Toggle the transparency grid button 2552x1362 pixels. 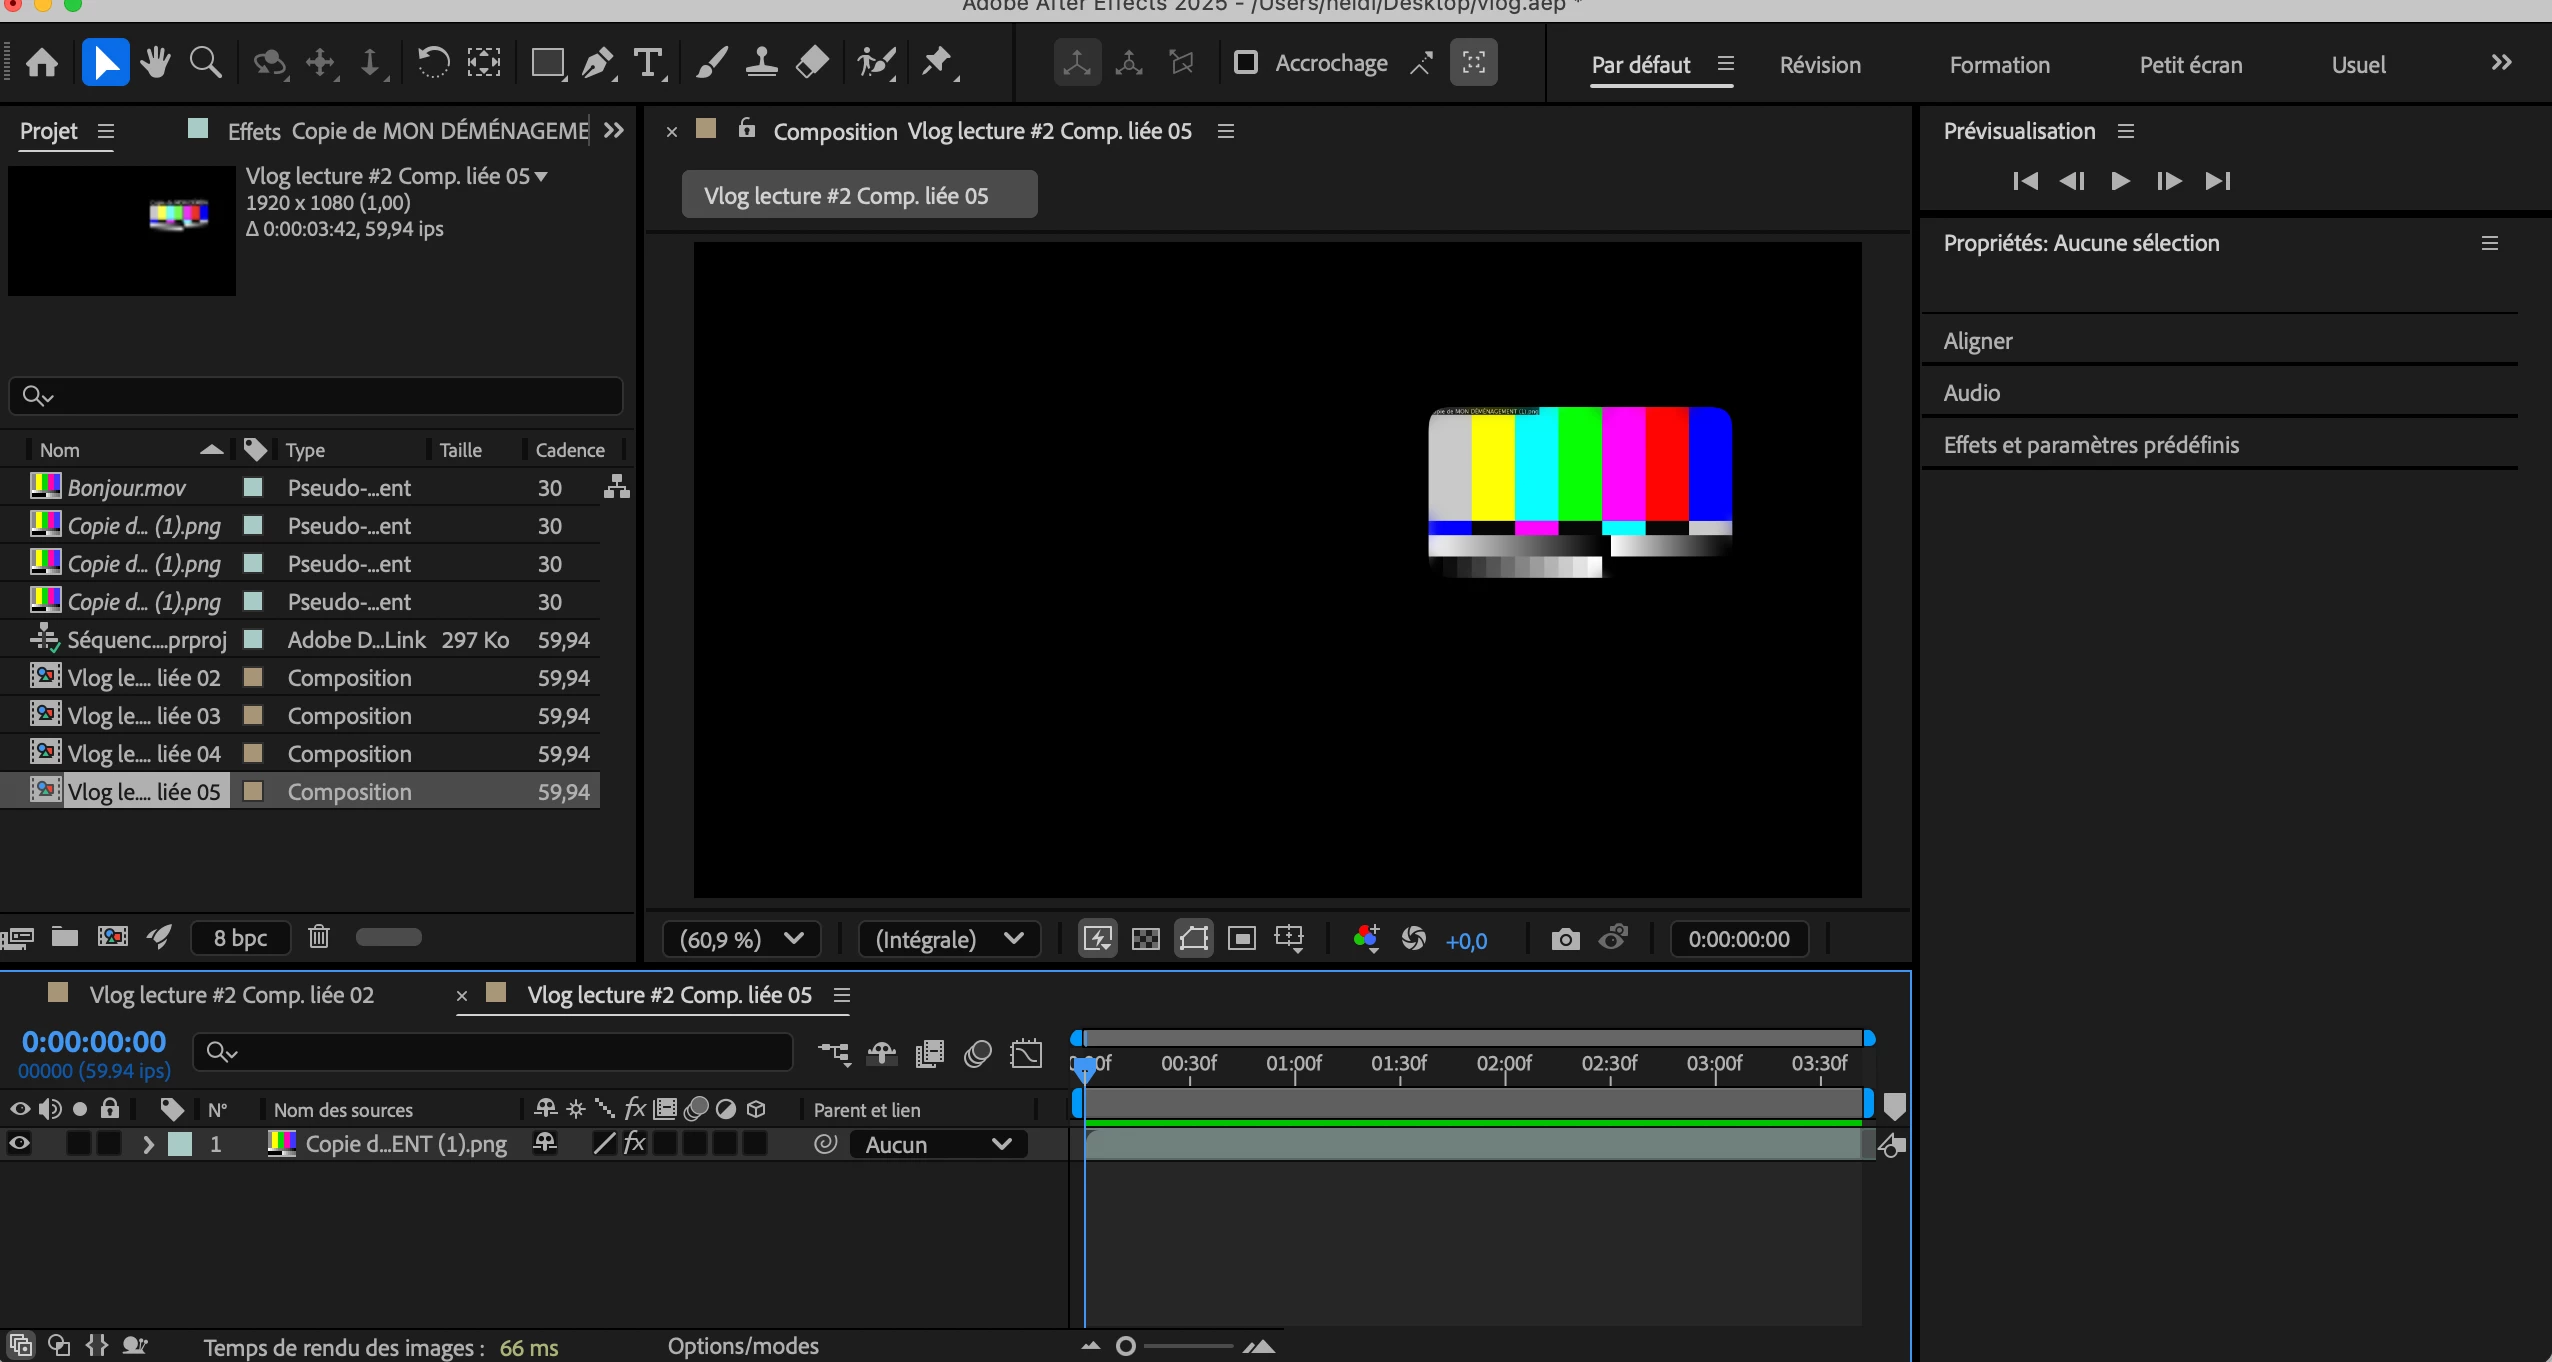1145,939
